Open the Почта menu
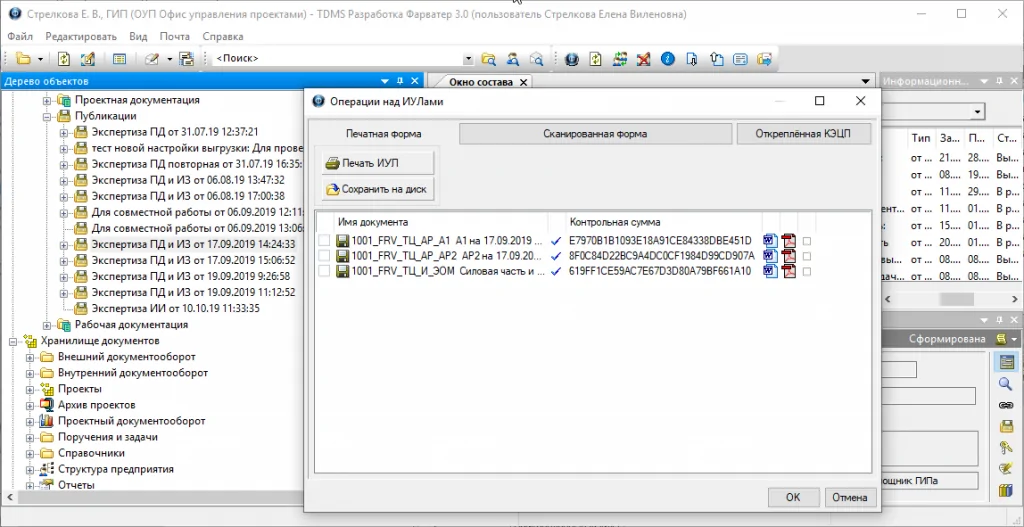The image size is (1024, 527). coord(174,37)
